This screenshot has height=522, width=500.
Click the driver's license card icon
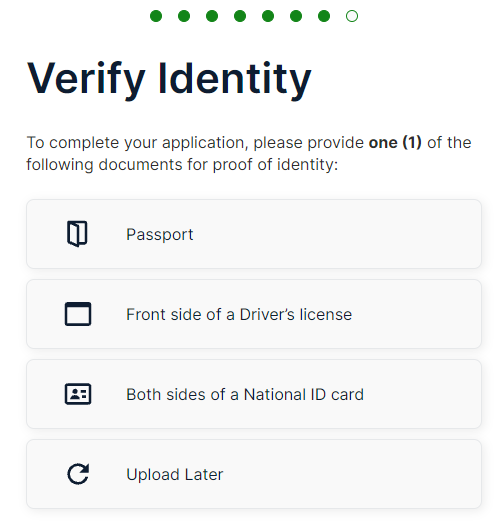(78, 314)
